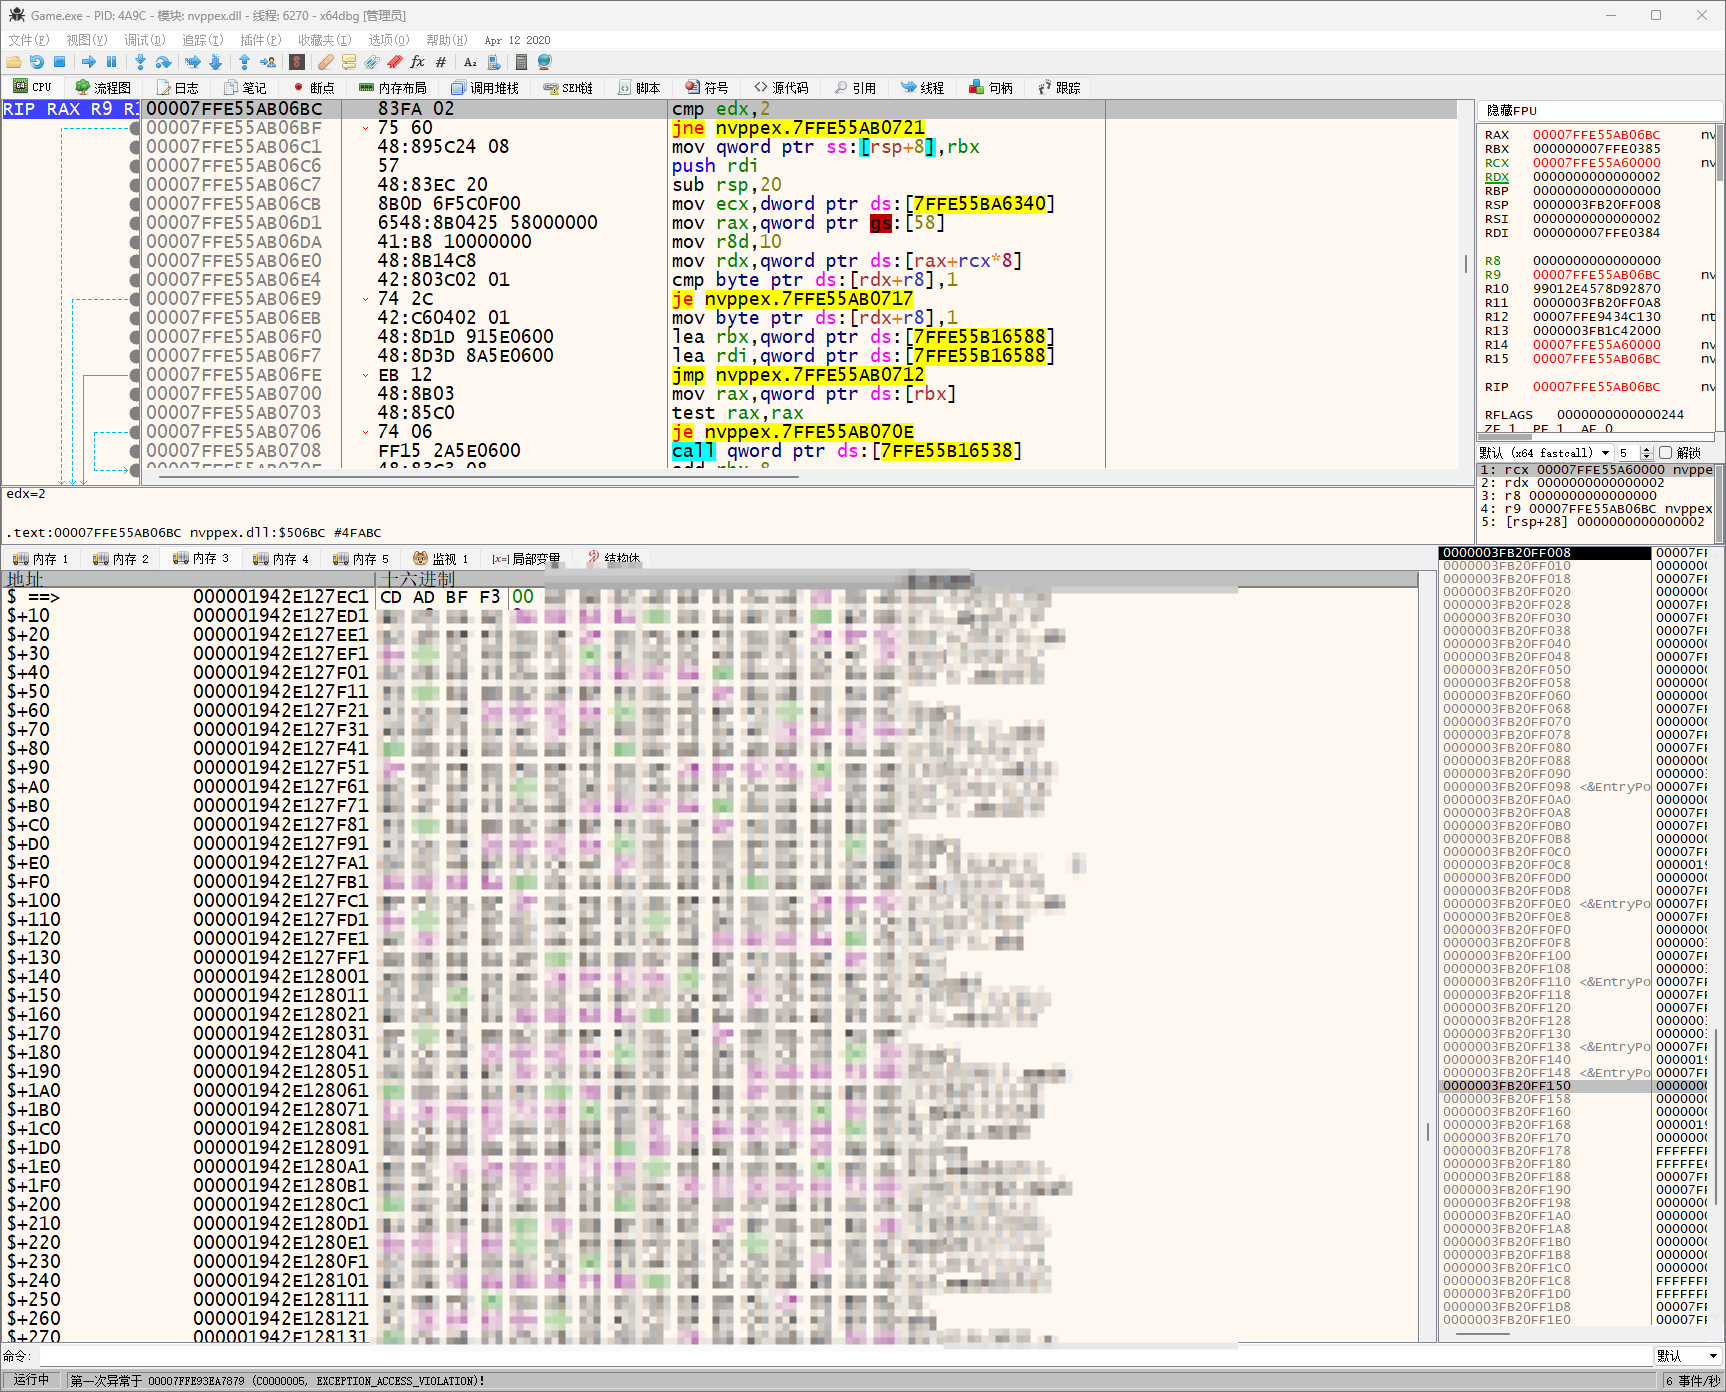
Task: Switch to the 线程 threads tab
Action: [x=923, y=88]
